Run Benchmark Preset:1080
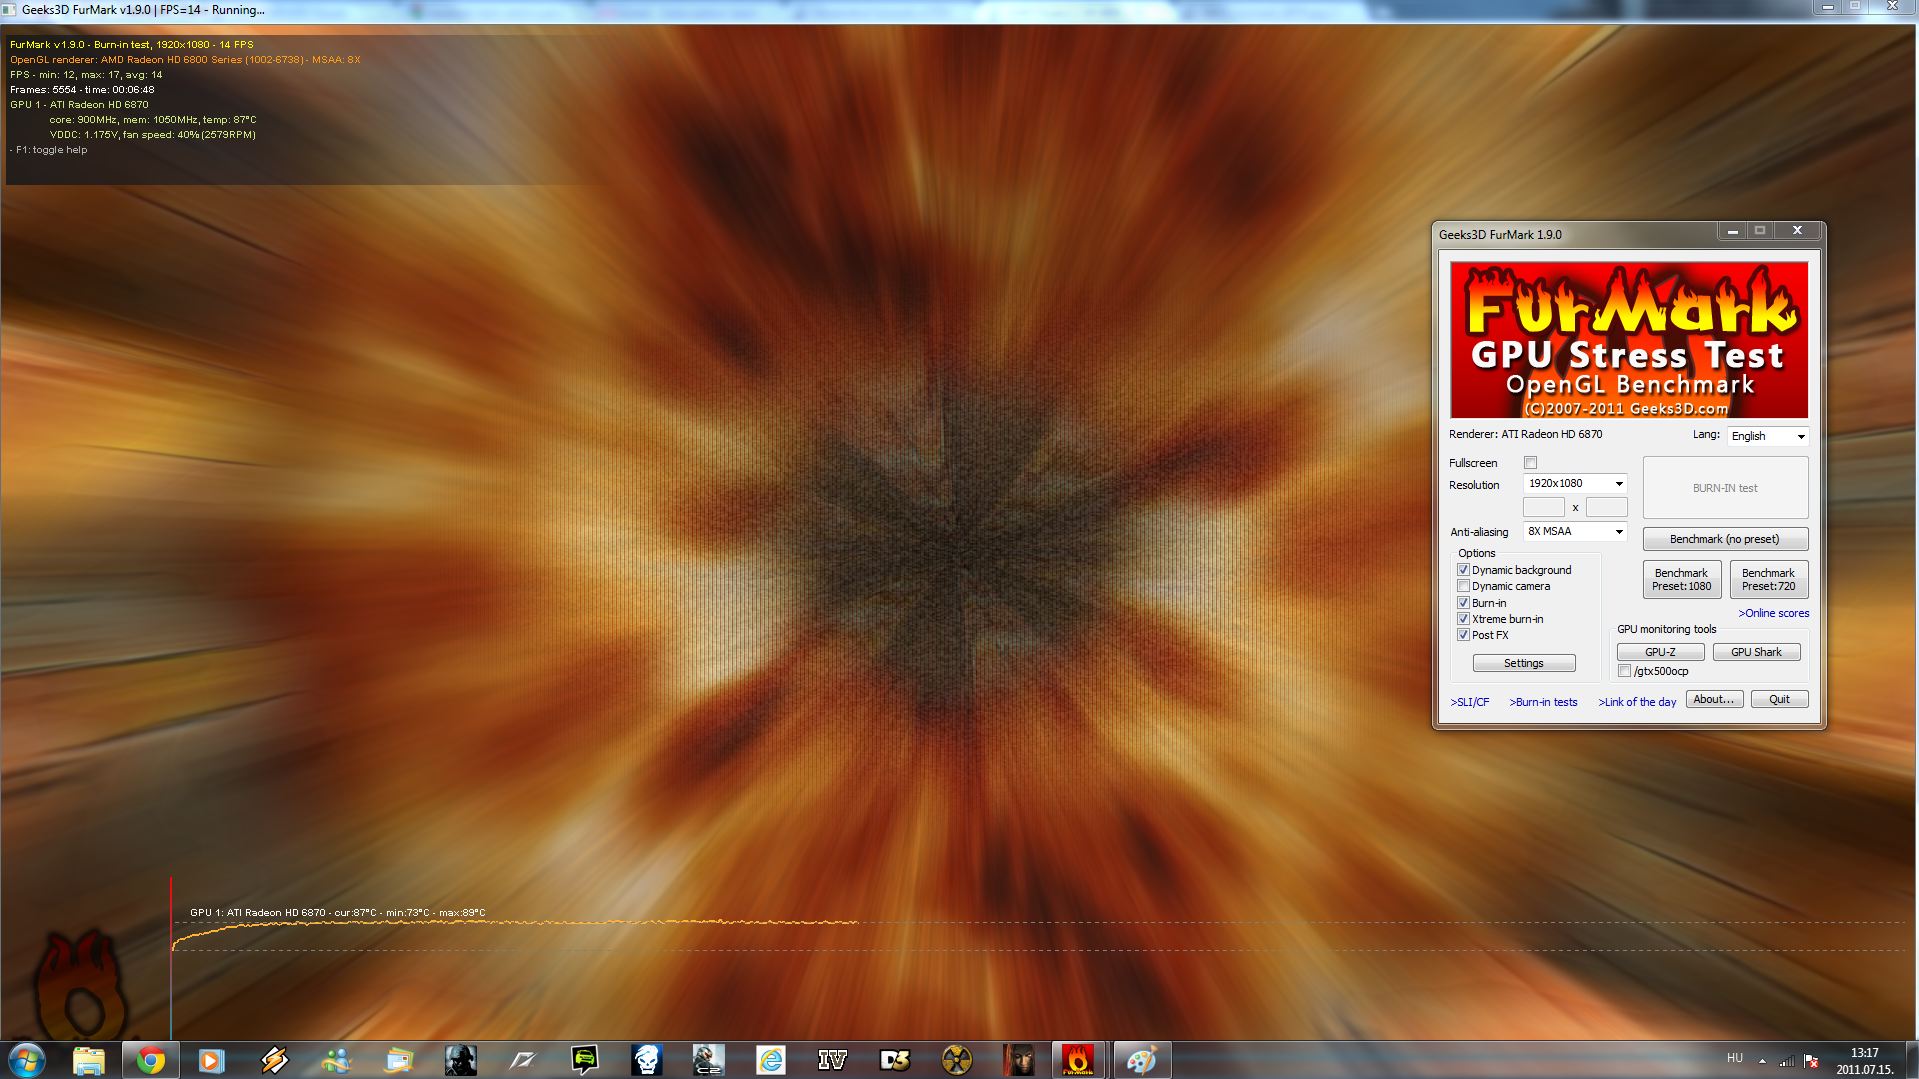The image size is (1919, 1079). click(x=1681, y=579)
